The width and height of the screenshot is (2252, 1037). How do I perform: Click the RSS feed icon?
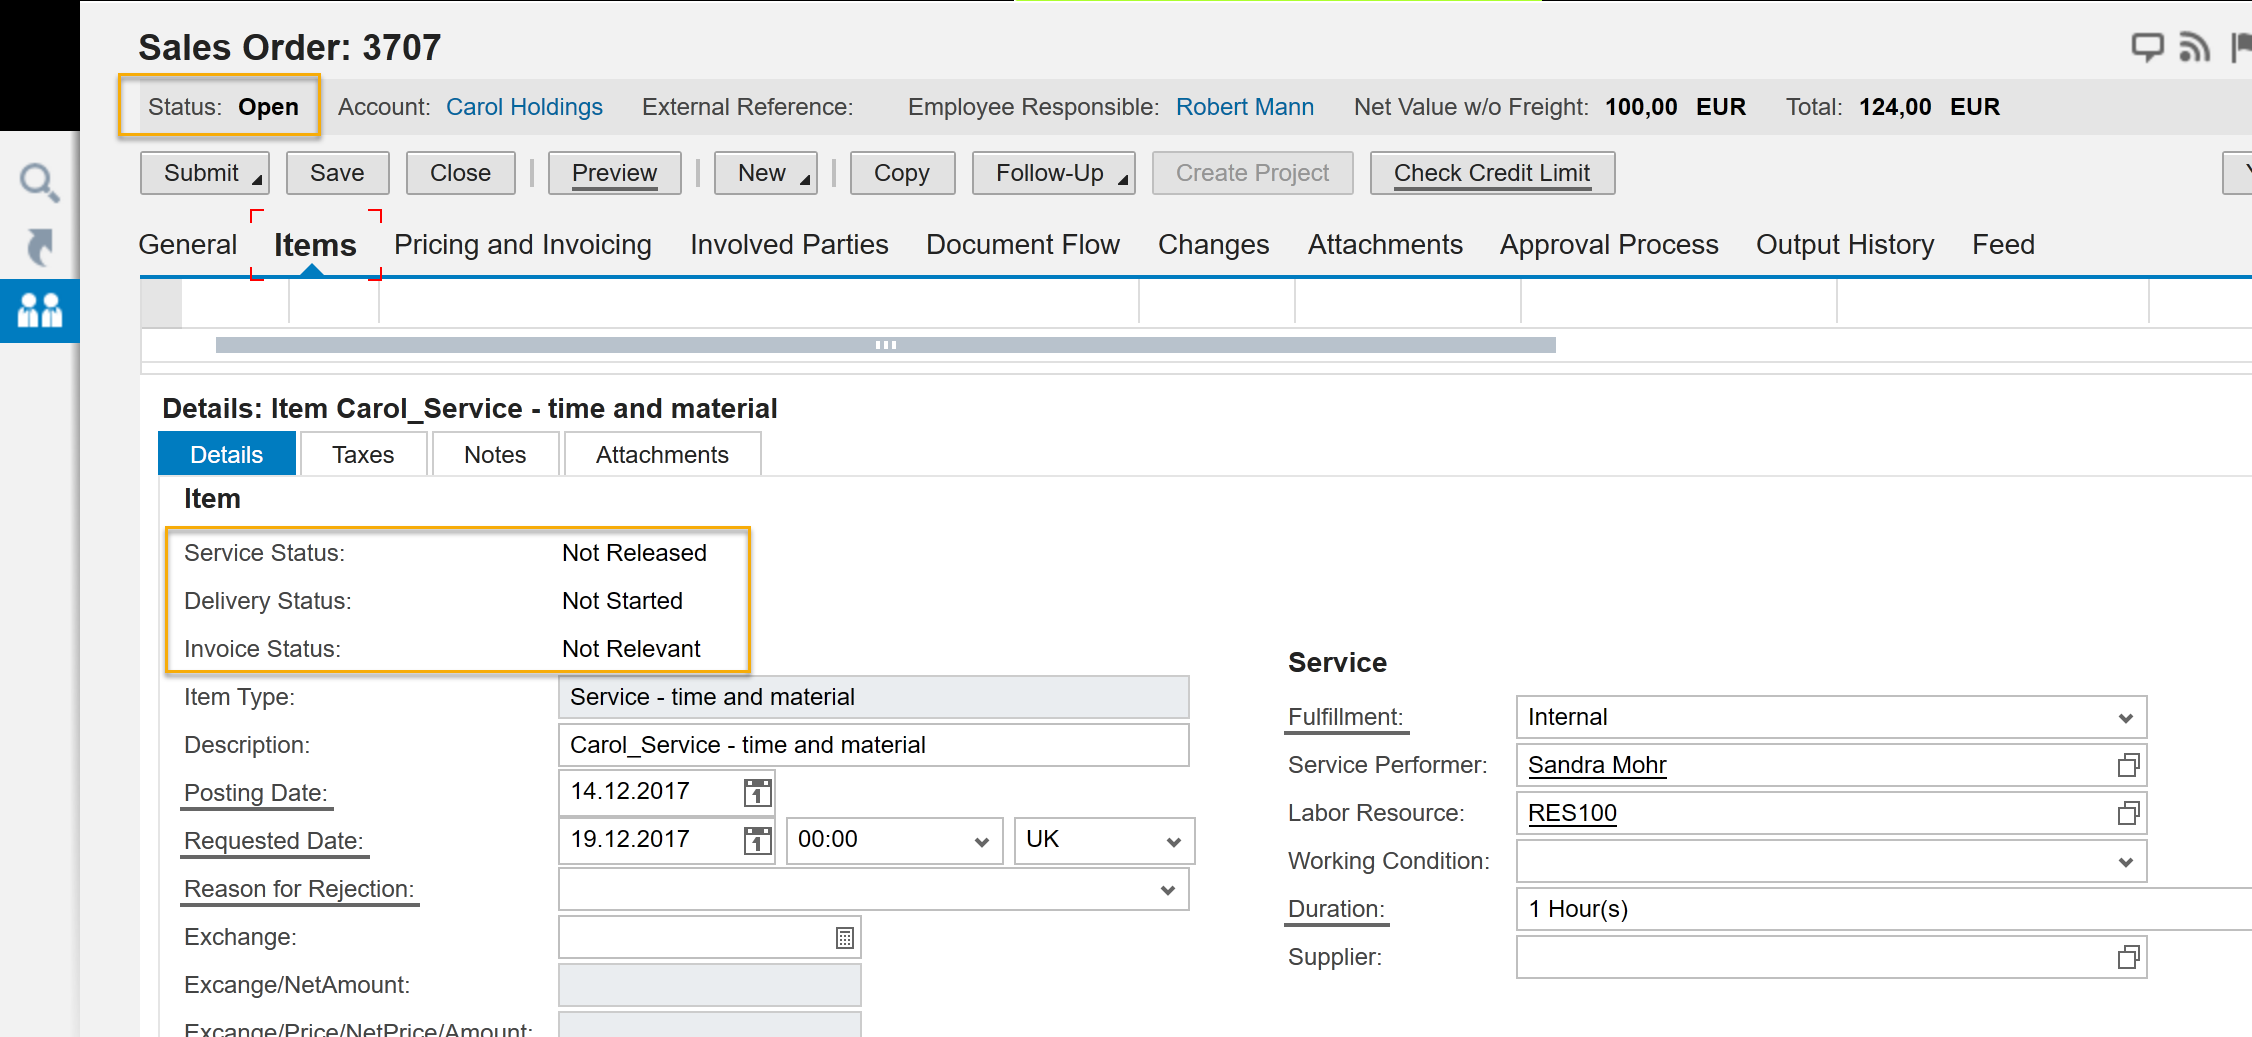pos(2194,47)
